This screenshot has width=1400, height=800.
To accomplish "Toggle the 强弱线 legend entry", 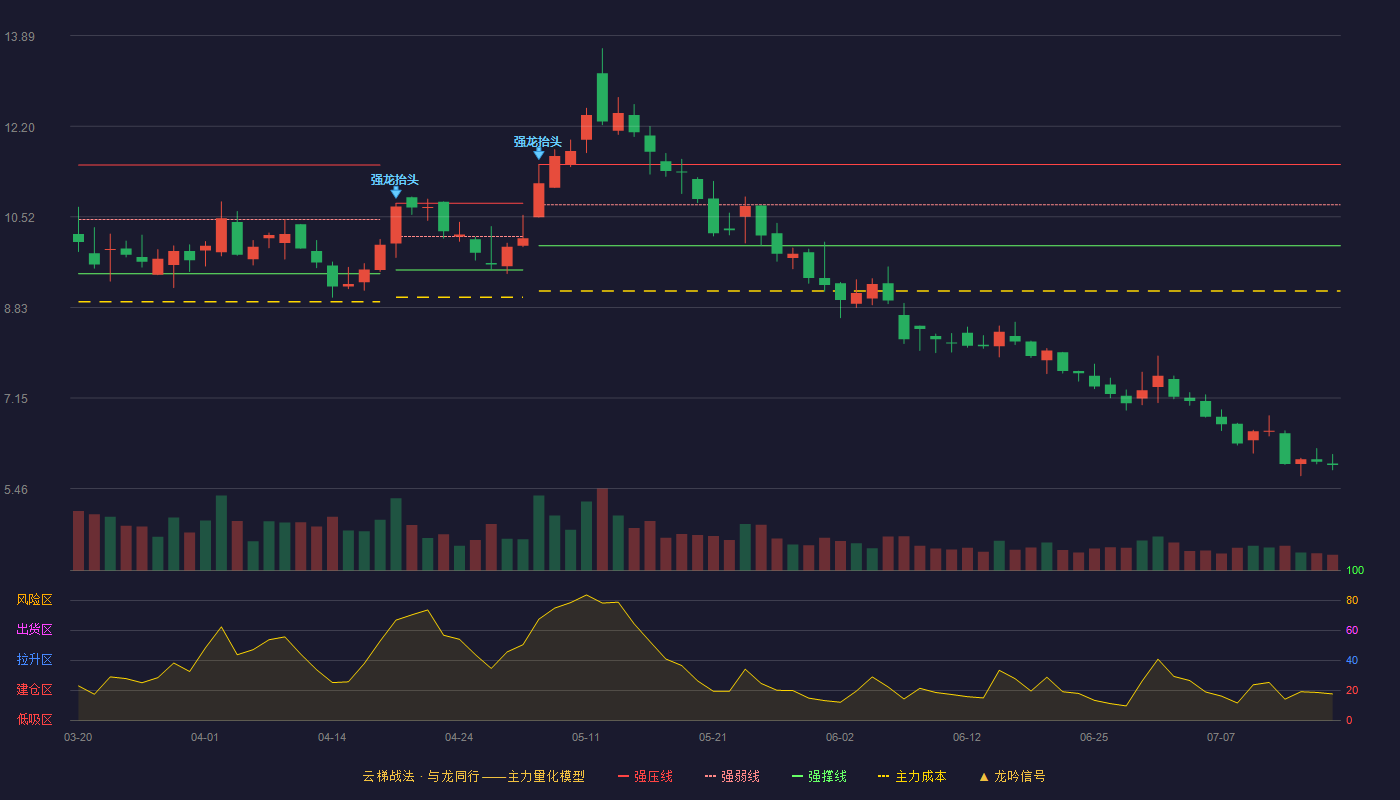I will 732,776.
